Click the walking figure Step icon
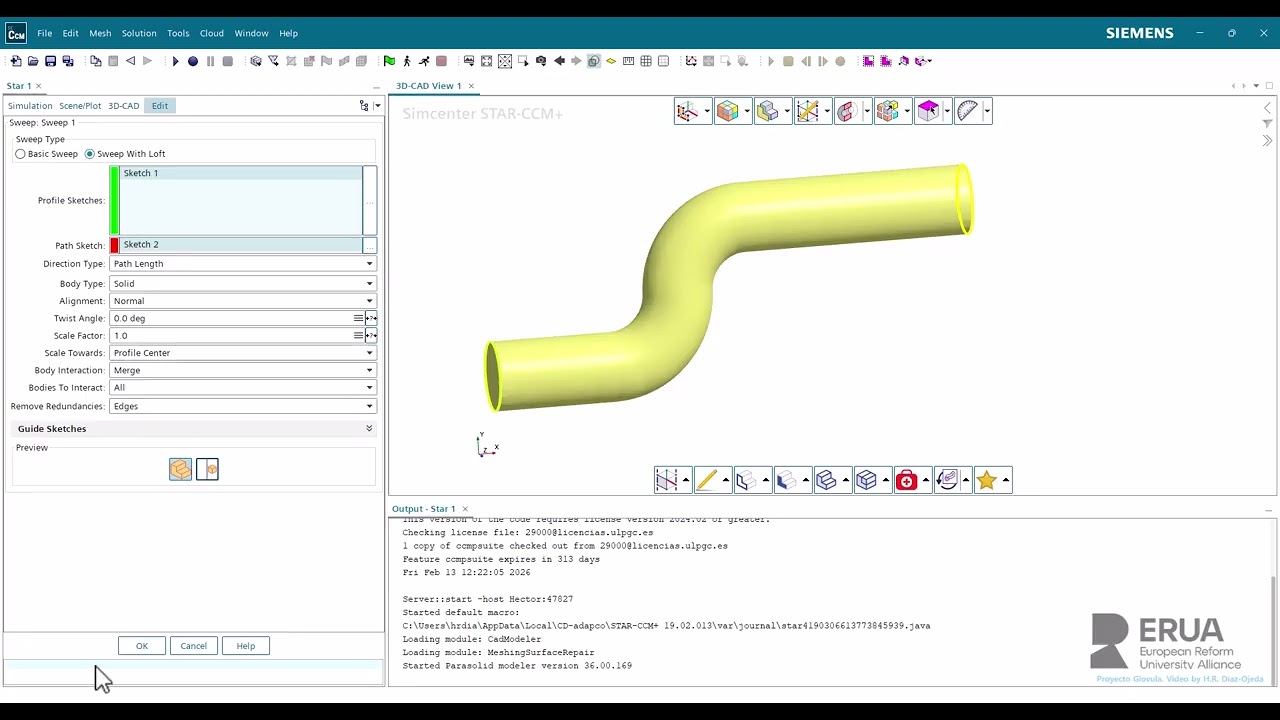Viewport: 1280px width, 720px height. pos(406,61)
